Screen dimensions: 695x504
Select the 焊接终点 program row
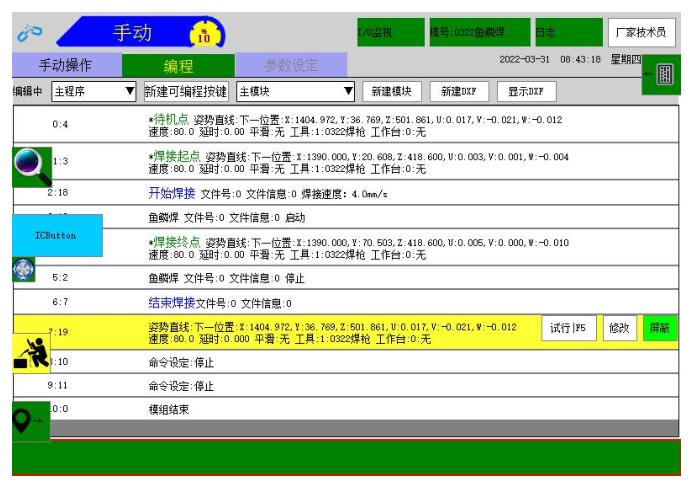346,247
